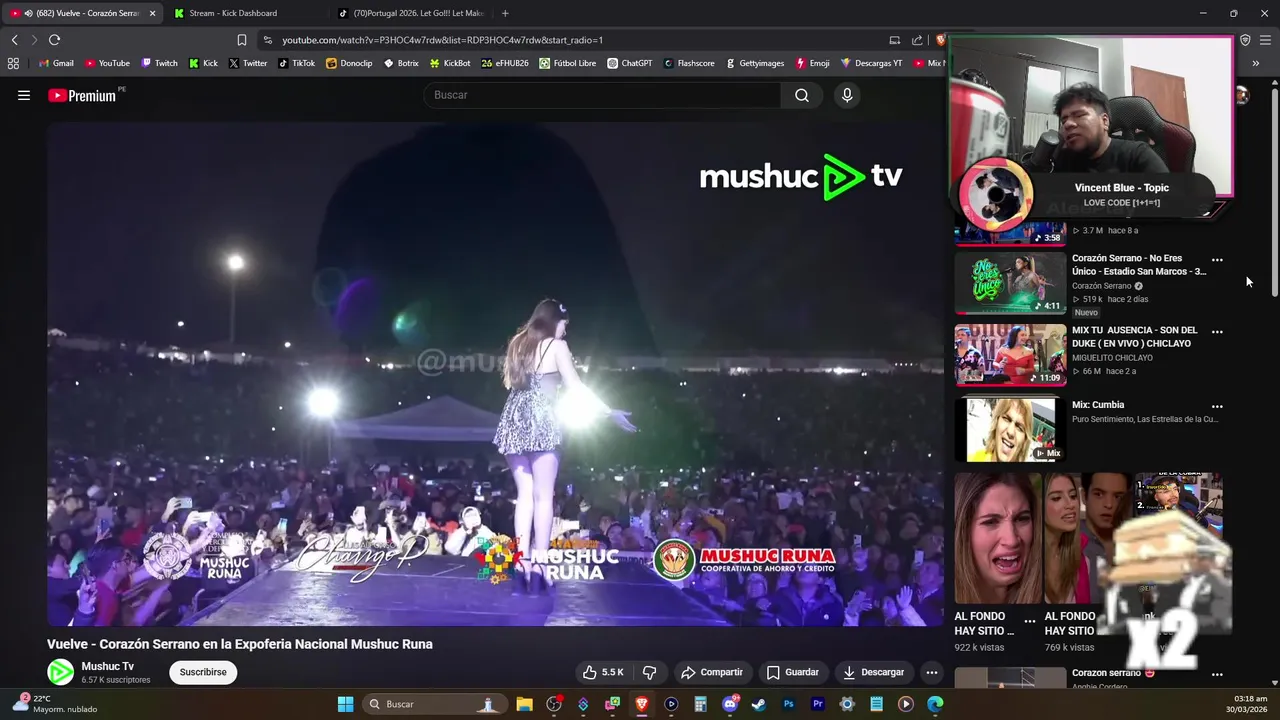
Task: Dislike the video with thumbs down
Action: coord(649,672)
